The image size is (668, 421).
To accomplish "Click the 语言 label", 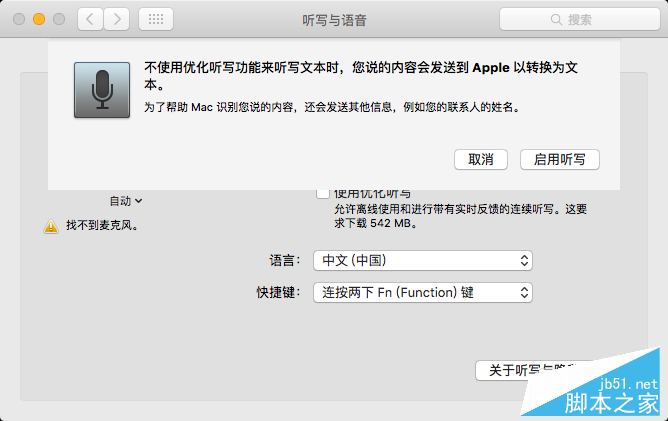I will tap(284, 260).
